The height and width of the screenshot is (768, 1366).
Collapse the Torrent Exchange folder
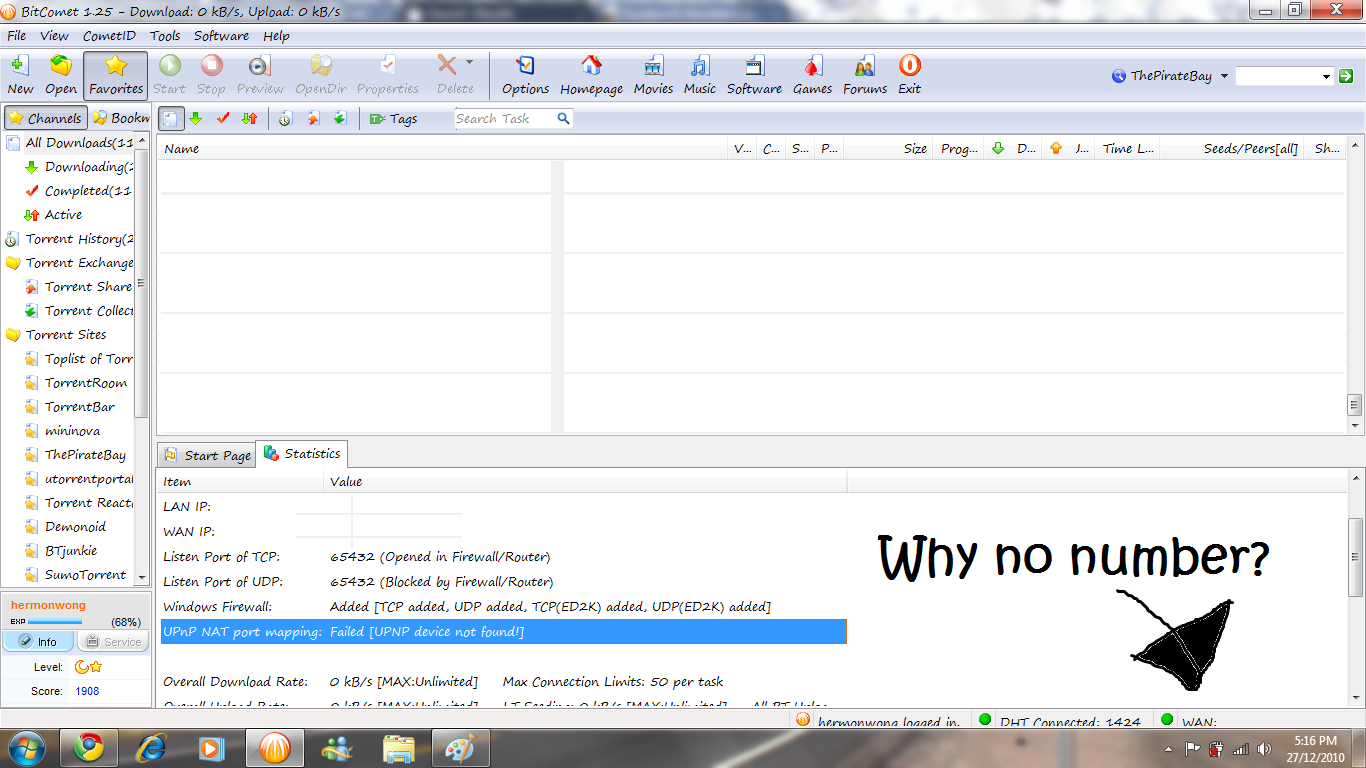[13, 263]
